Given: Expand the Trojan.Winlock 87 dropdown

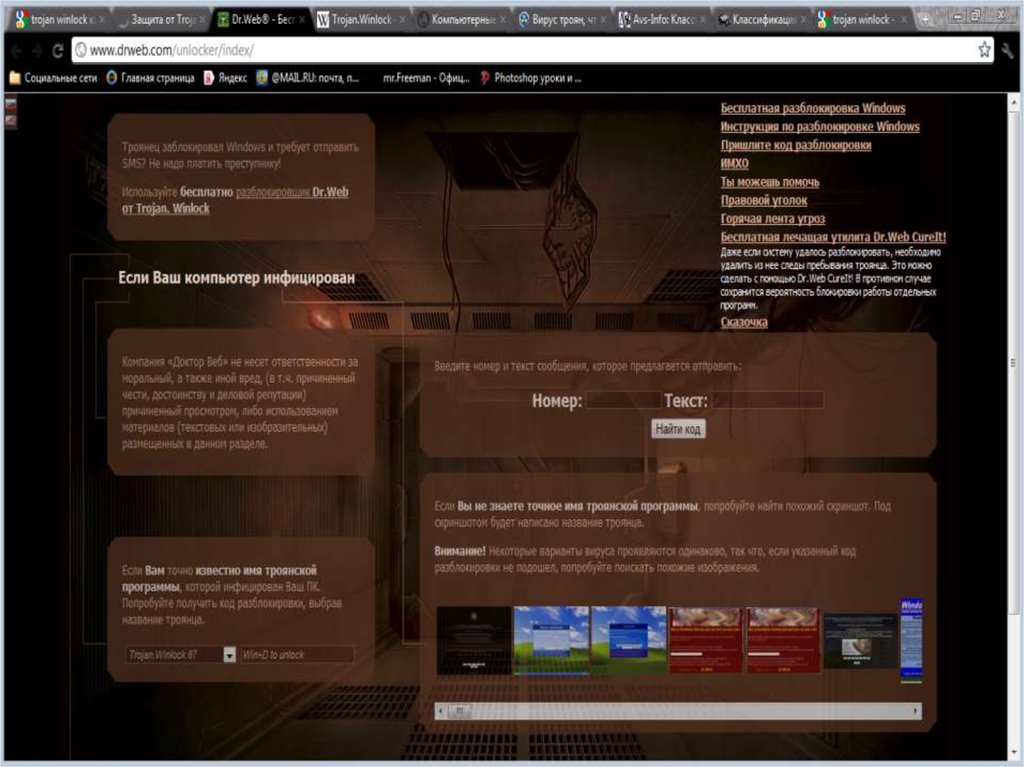Looking at the screenshot, I should [x=229, y=655].
